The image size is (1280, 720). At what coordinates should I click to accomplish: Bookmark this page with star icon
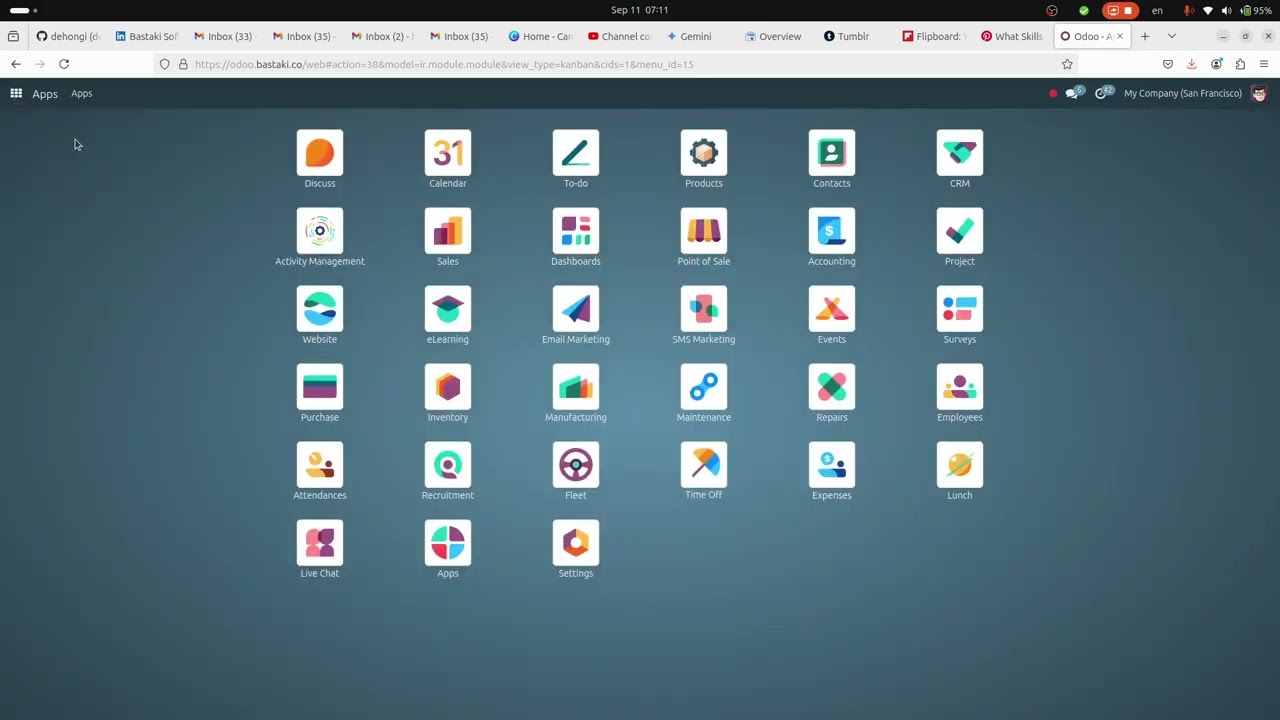1067,64
